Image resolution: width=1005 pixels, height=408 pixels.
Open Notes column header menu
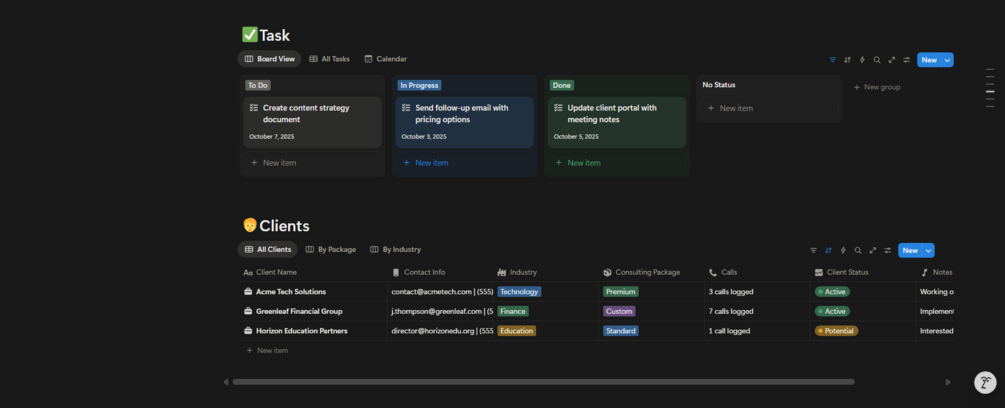coord(936,272)
